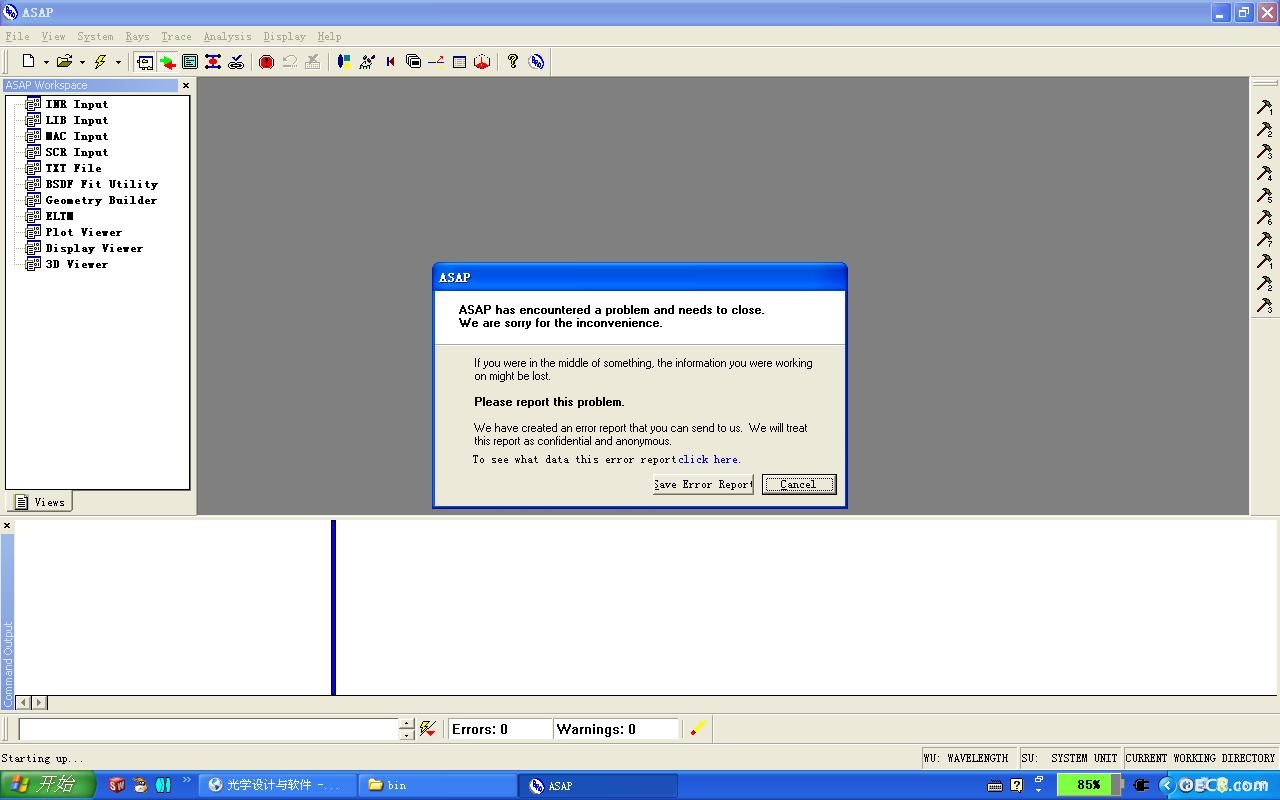Click the hammer icon numbered 6
The height and width of the screenshot is (800, 1280).
(1265, 218)
